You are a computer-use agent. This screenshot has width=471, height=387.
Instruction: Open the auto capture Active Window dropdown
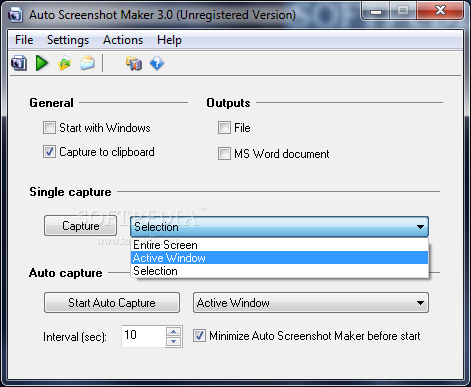pyautogui.click(x=311, y=303)
